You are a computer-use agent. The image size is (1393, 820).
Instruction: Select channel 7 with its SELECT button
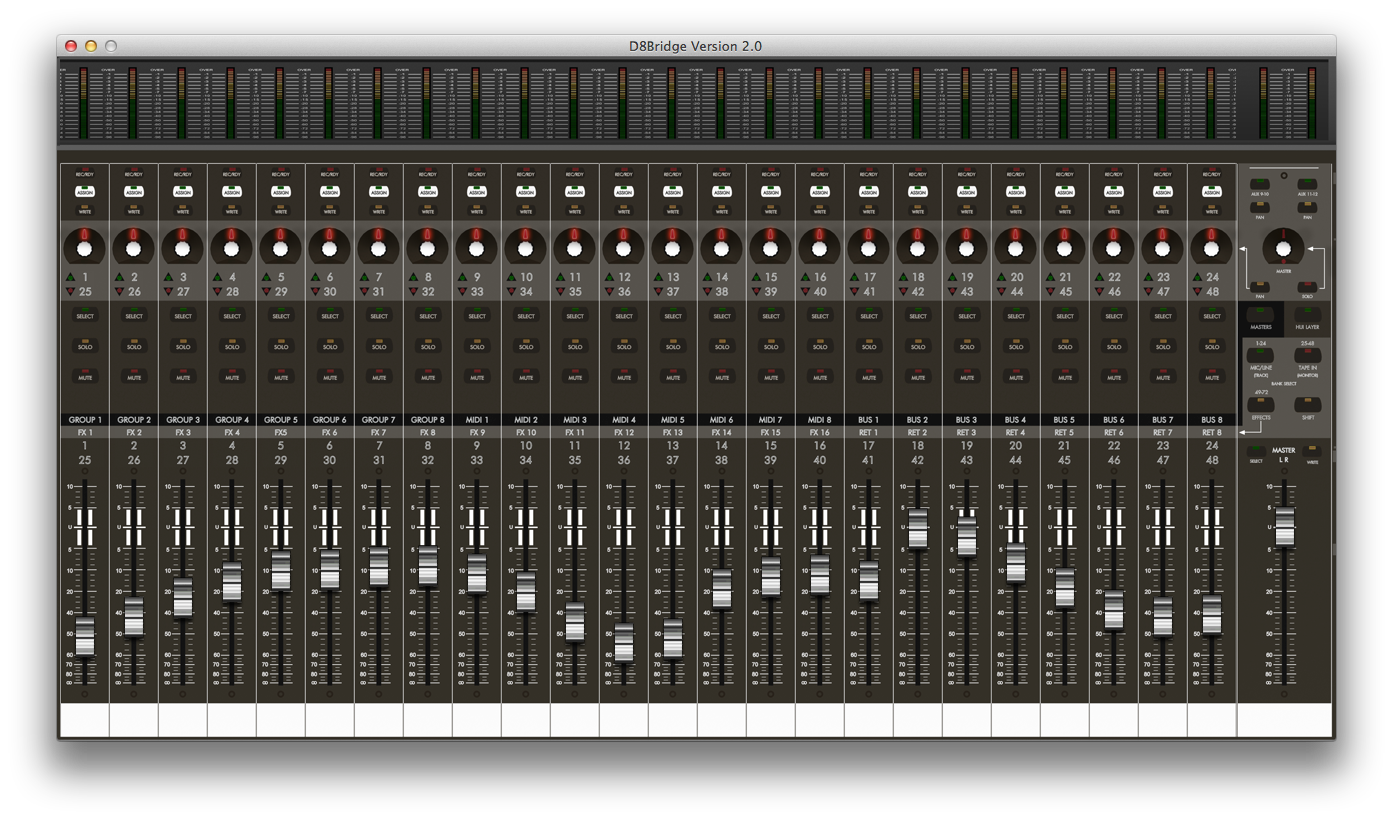tap(379, 314)
